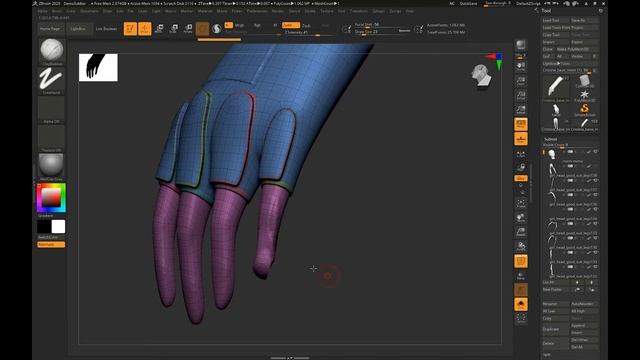Collapse the Subtool section header
Viewport: 640px width, 360px height.
[x=550, y=139]
